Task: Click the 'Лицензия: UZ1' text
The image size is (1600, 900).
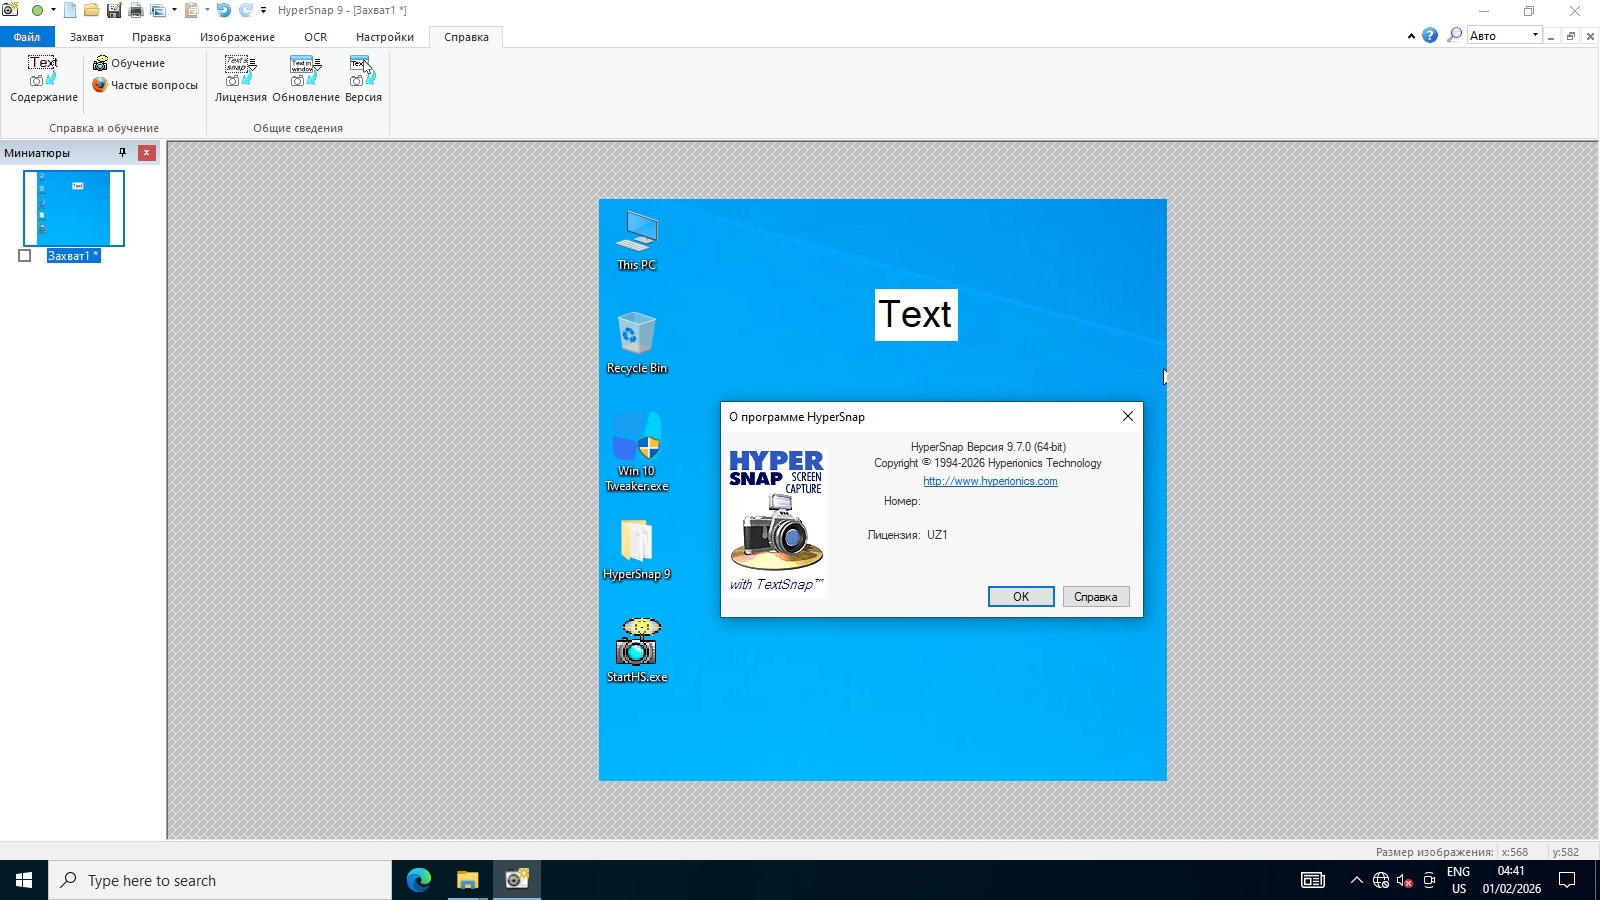Action: [907, 535]
